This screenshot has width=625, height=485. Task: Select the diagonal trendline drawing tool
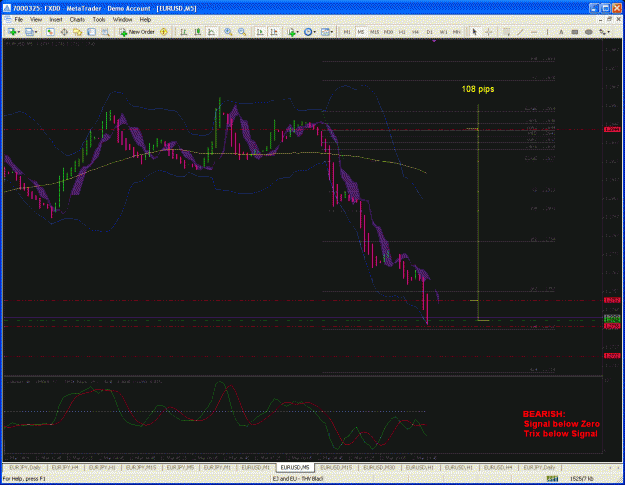(520, 32)
